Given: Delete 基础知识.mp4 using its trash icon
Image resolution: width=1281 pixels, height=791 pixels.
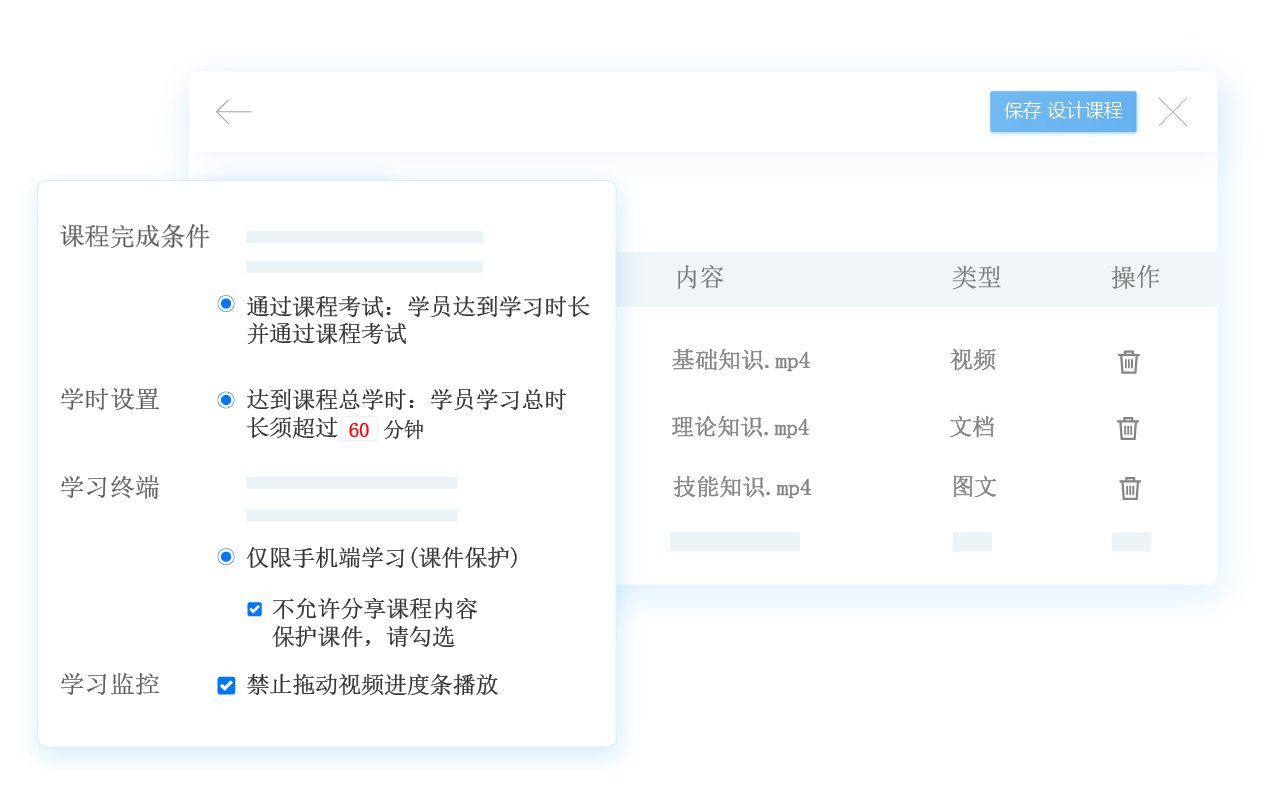Looking at the screenshot, I should coord(1128,362).
